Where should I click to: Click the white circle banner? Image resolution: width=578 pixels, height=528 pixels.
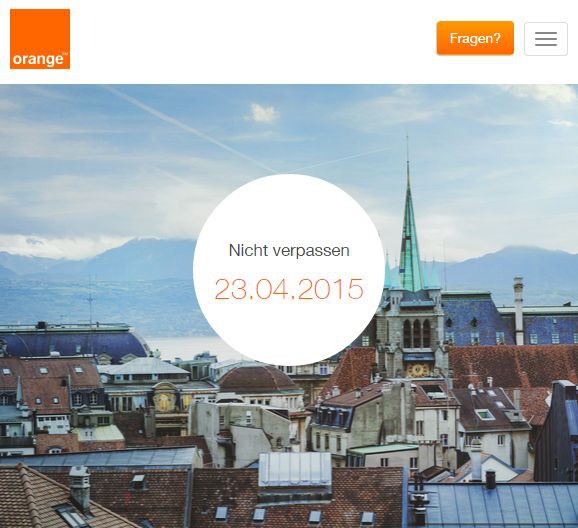pyautogui.click(x=289, y=270)
